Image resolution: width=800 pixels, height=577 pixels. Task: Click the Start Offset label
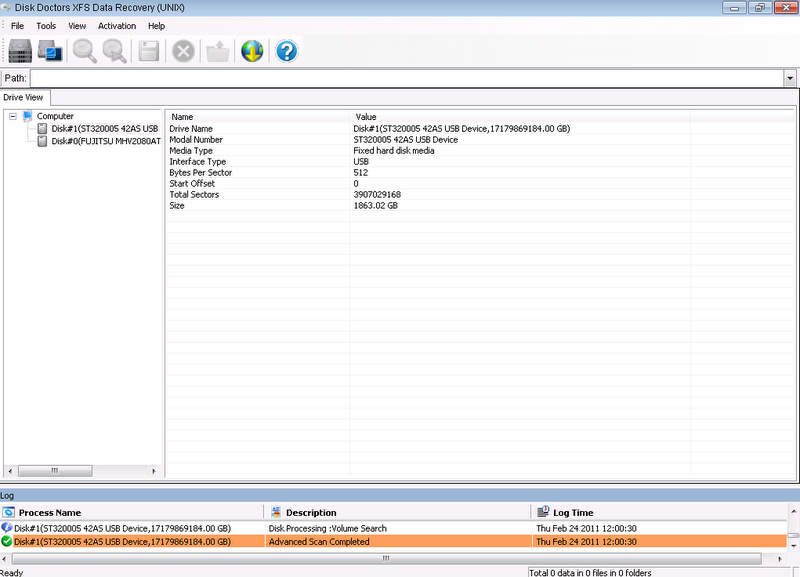(x=192, y=184)
